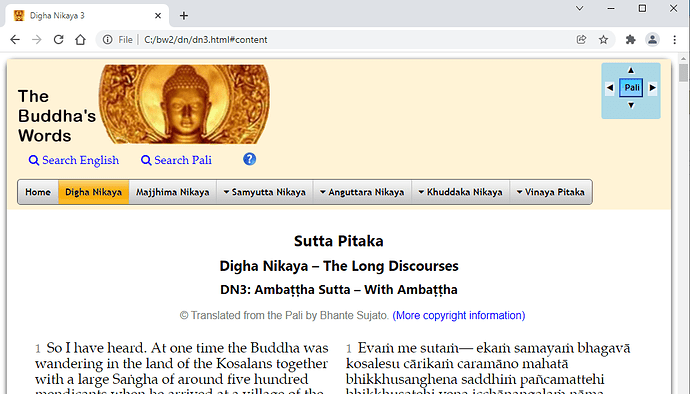Screen dimensions: 690x394
Task: View site information icon in address bar
Action: click(107, 40)
